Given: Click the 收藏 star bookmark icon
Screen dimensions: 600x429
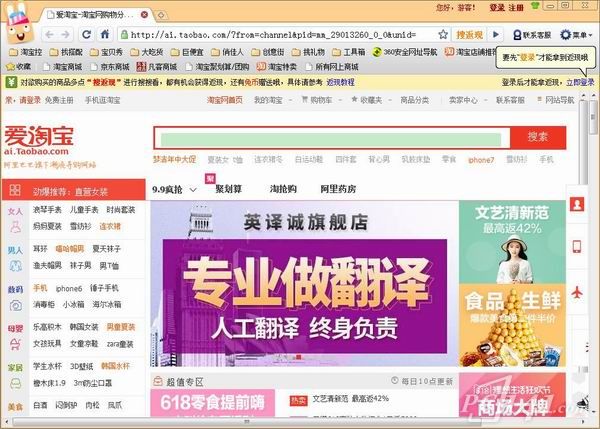Looking at the screenshot, I should 10,67.
